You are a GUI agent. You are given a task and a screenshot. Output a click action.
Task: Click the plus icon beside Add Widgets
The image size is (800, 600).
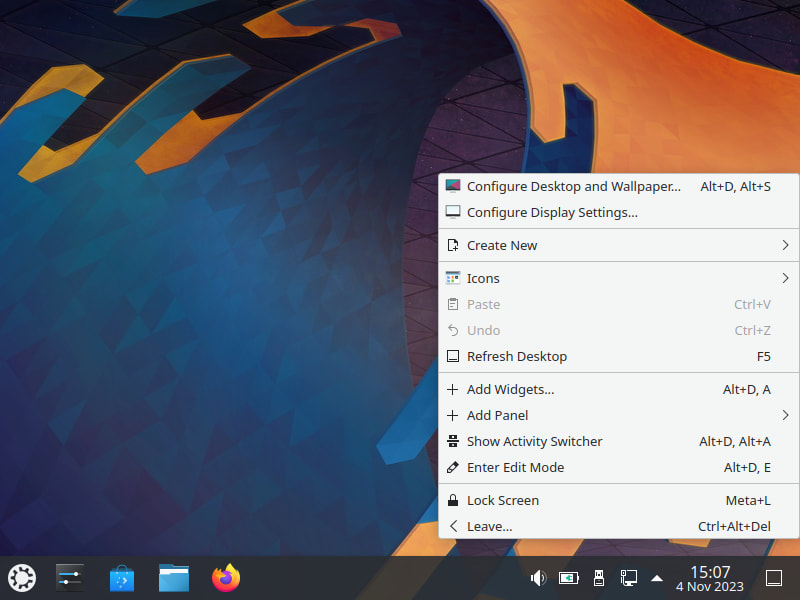tap(452, 390)
